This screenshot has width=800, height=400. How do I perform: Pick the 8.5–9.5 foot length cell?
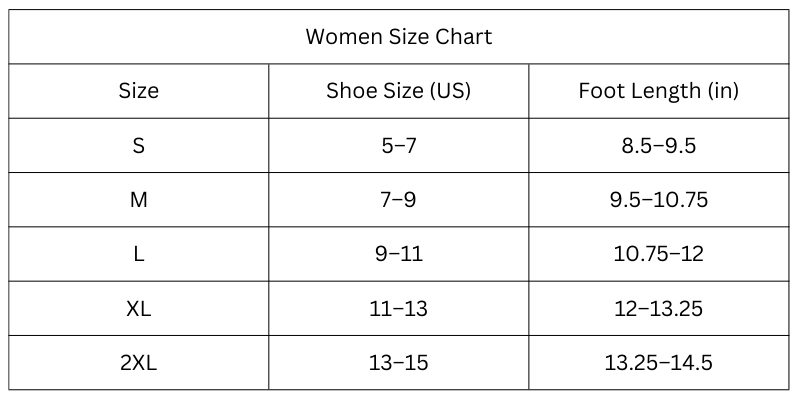[659, 146]
